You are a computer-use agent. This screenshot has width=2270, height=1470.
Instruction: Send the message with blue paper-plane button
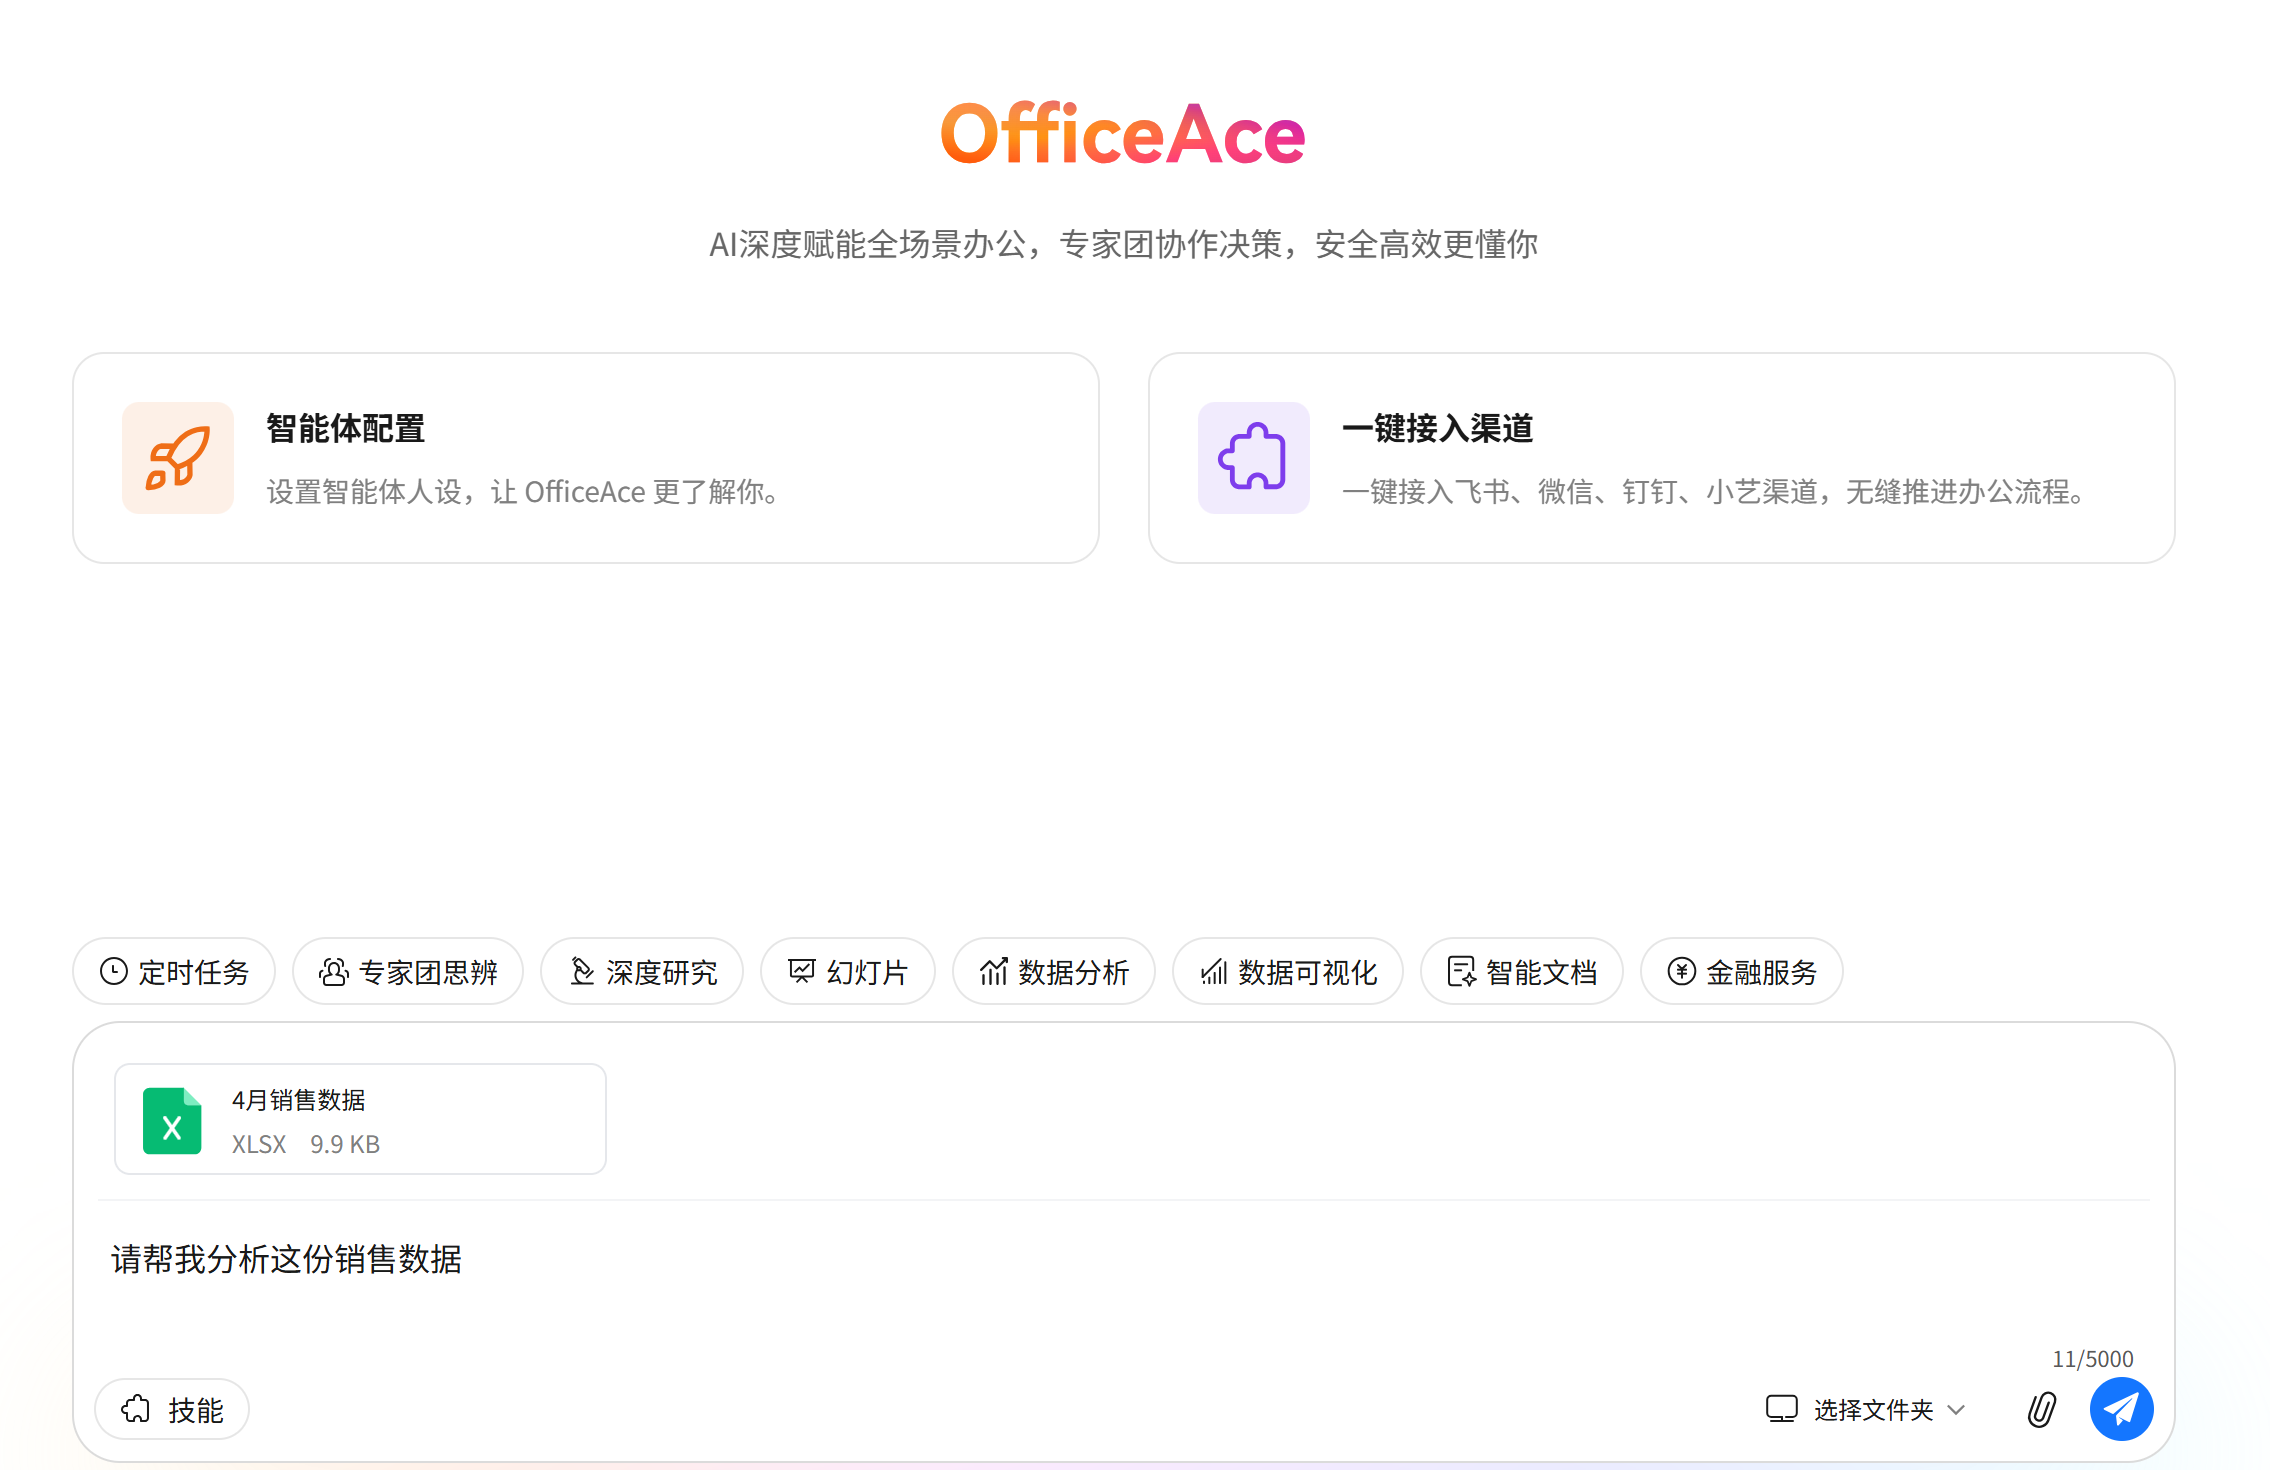tap(2121, 1409)
